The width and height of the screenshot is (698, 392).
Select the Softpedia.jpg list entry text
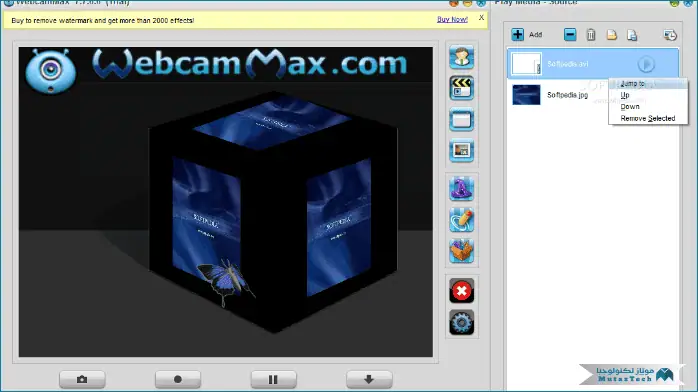click(568, 95)
